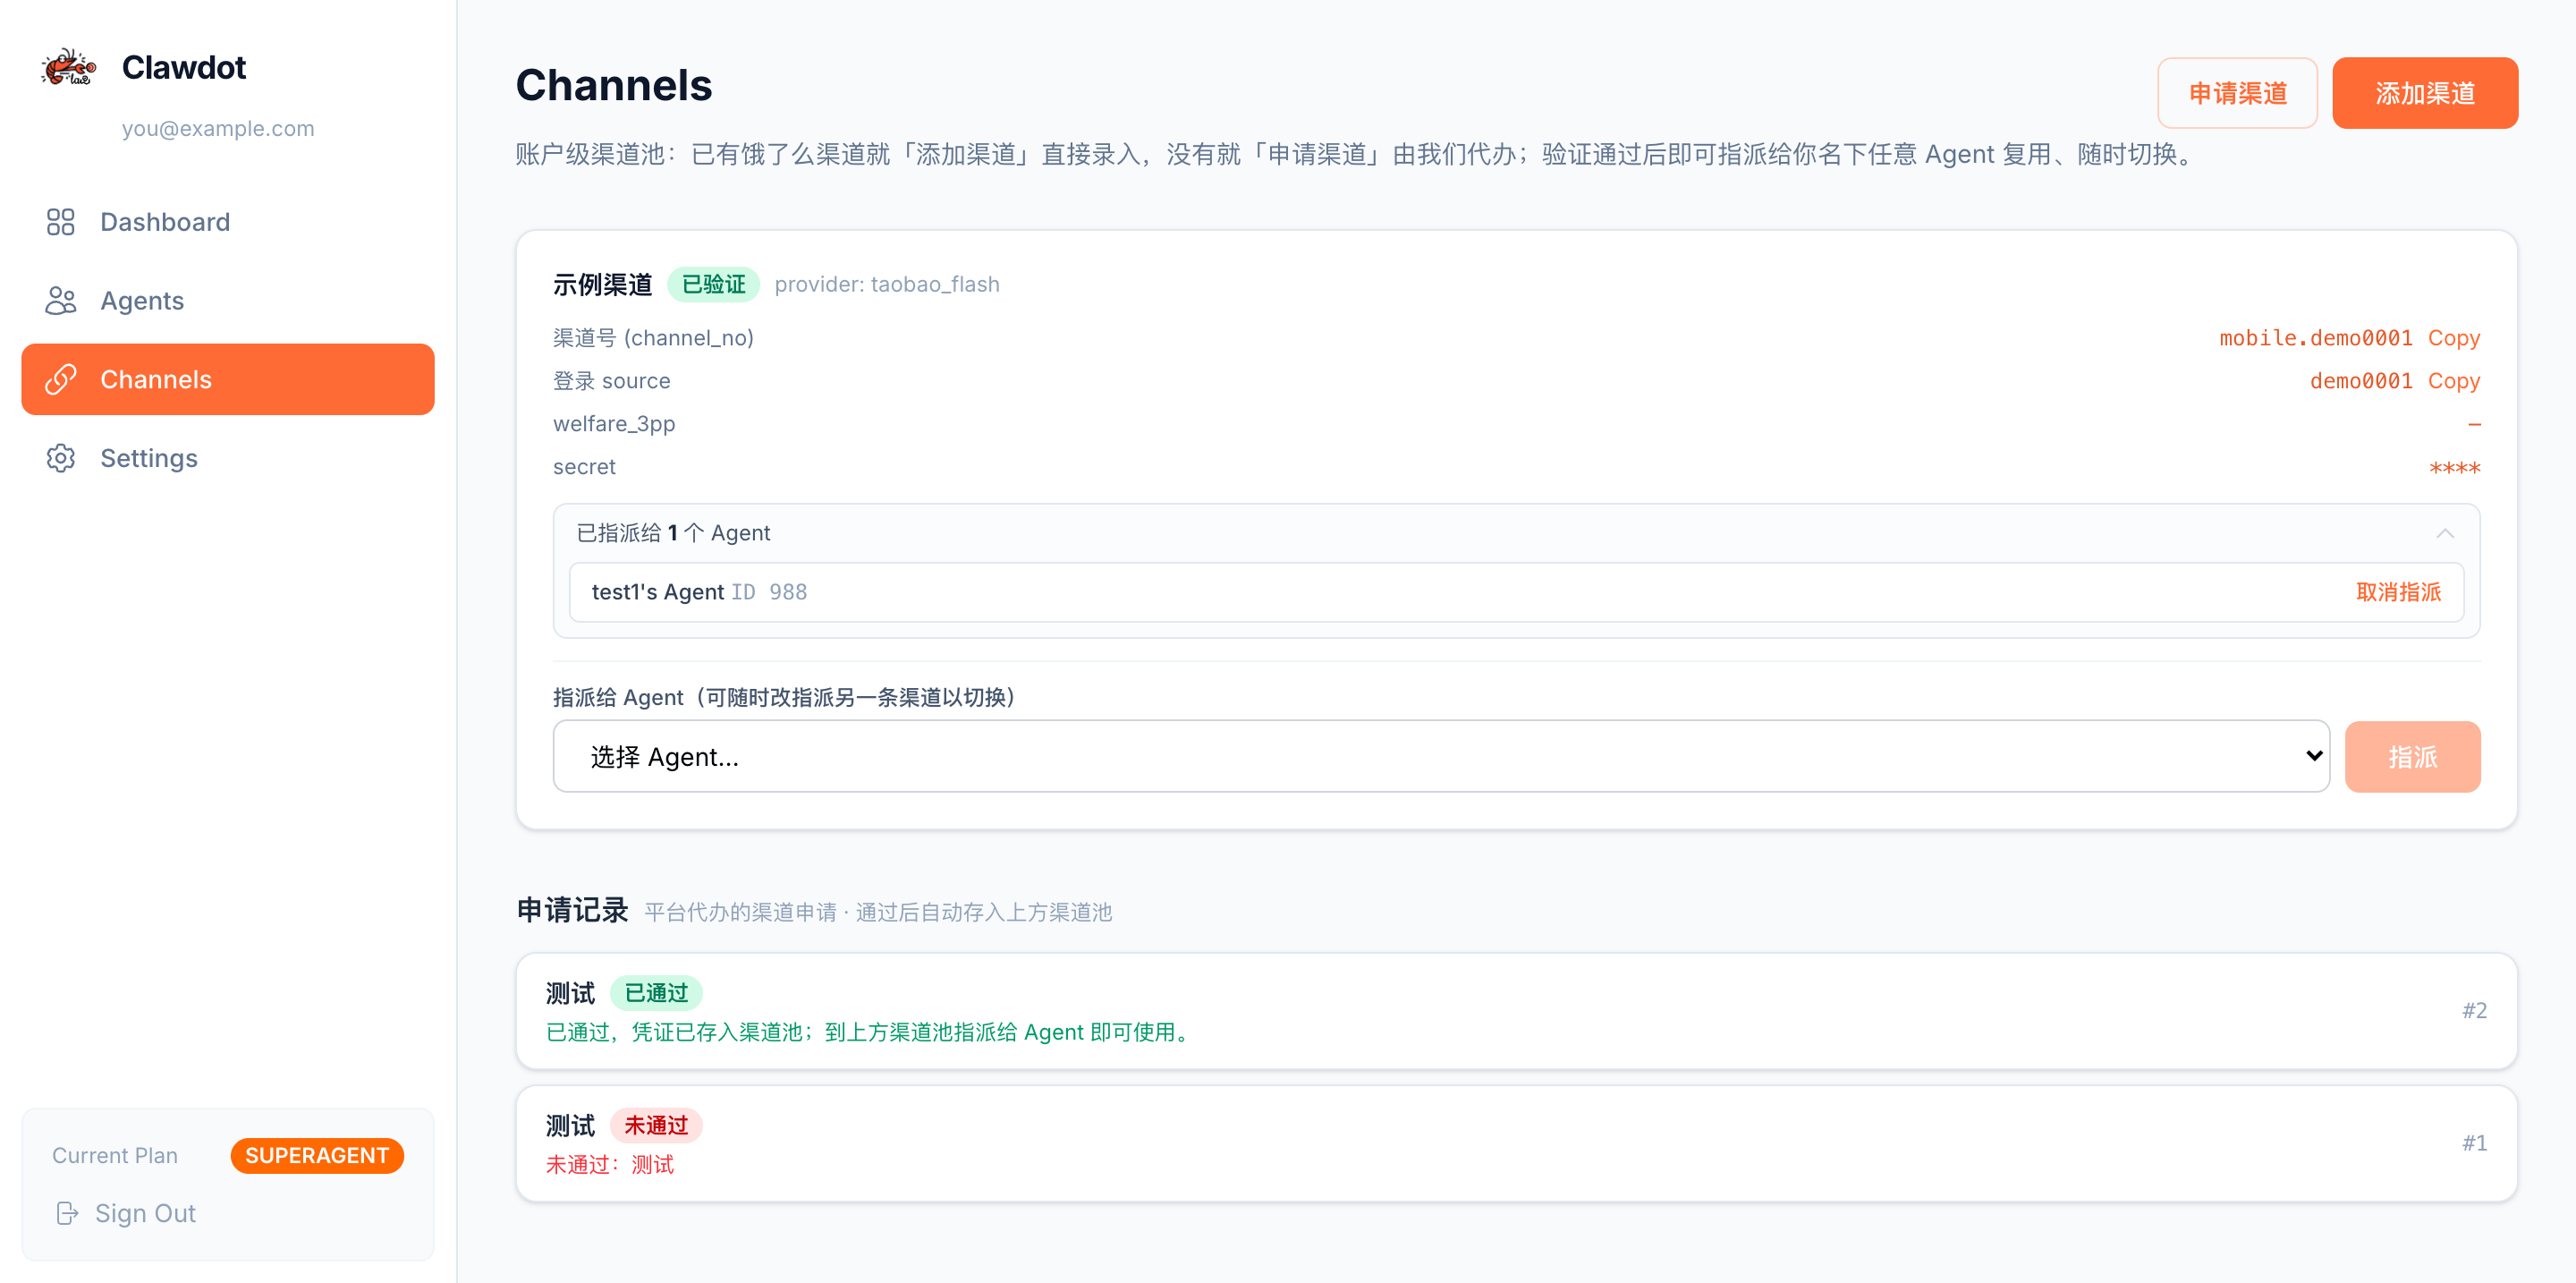
Task: Open Settings from sidebar
Action: (x=228, y=458)
